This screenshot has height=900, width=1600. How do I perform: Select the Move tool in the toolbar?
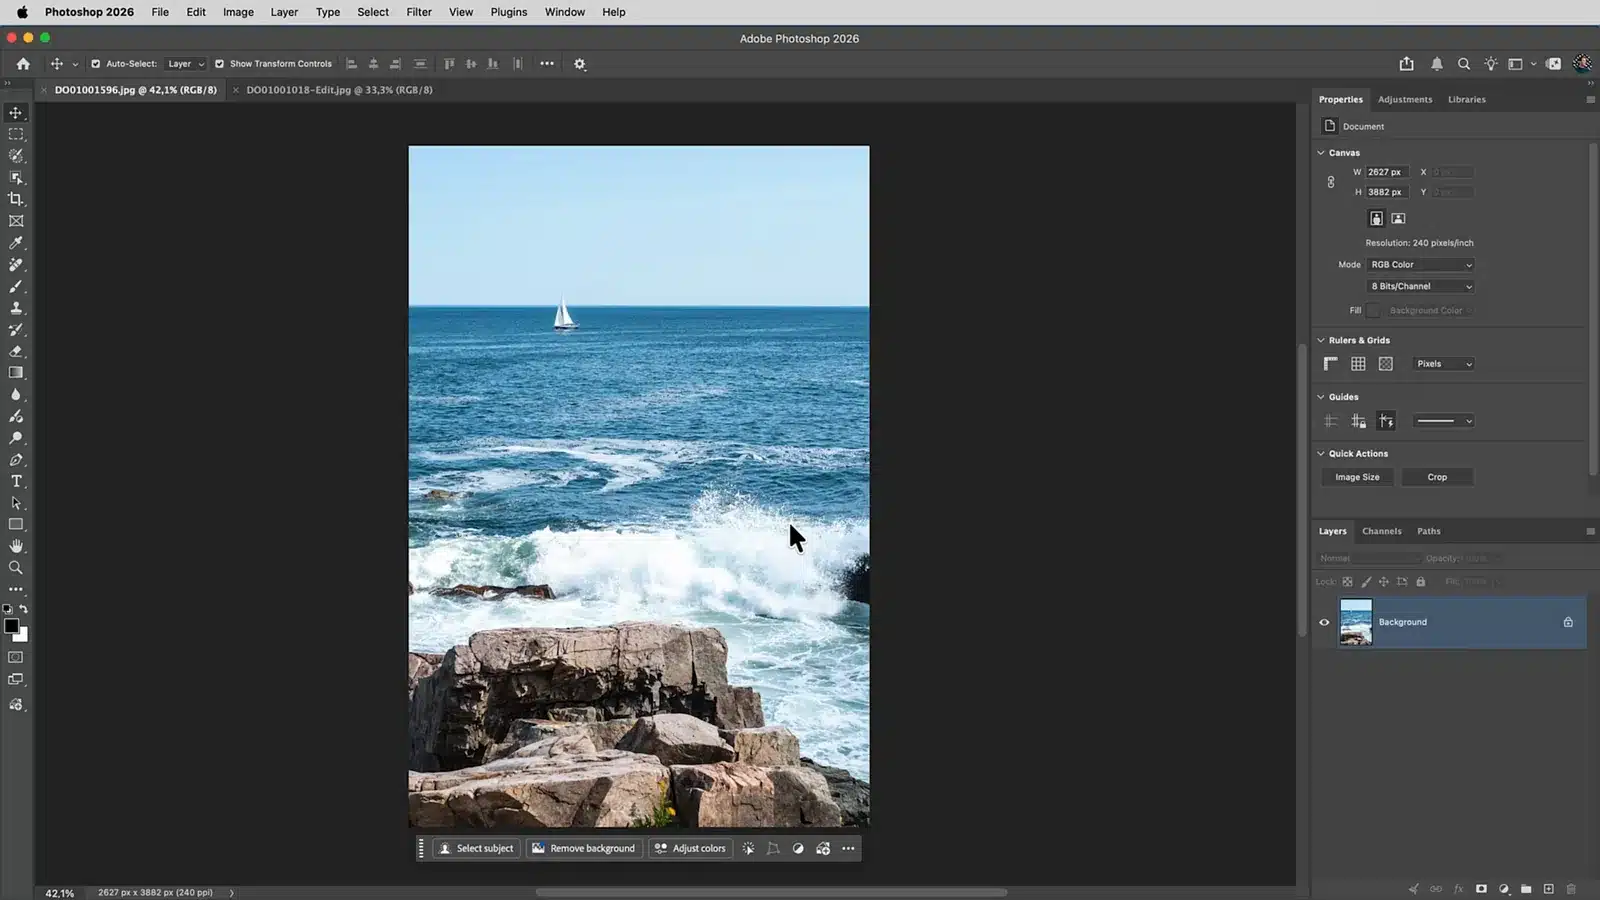16,113
